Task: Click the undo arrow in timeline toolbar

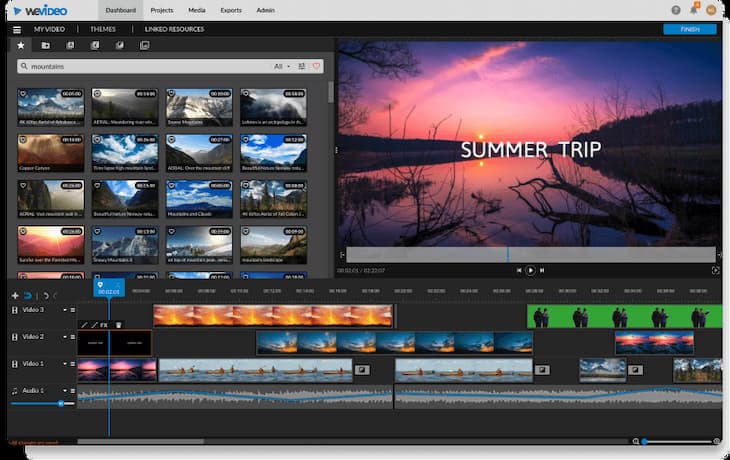Action: coord(46,296)
